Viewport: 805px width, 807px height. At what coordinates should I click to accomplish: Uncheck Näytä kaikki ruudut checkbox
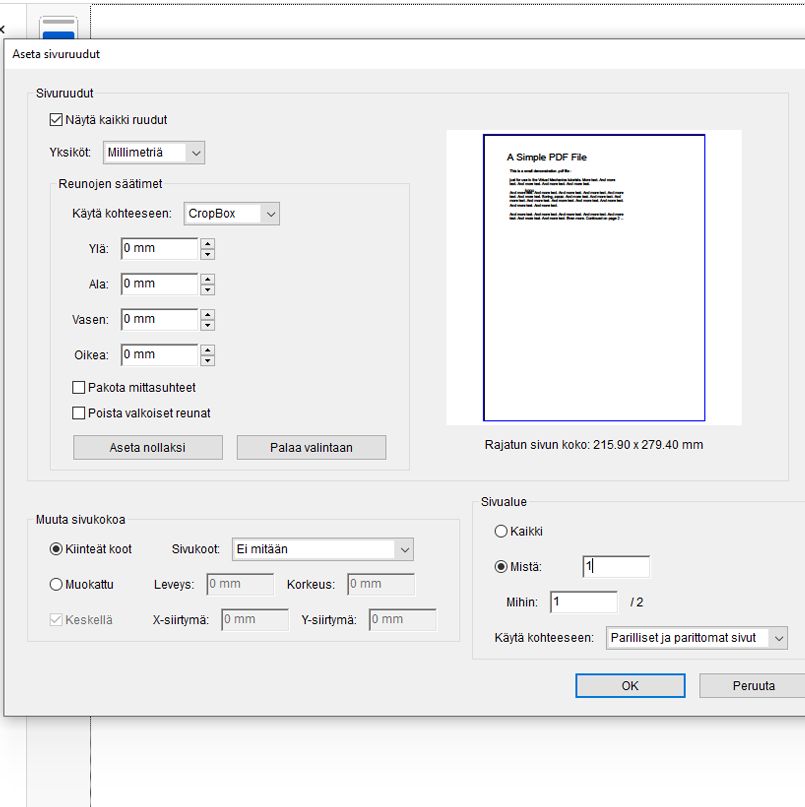(56, 120)
